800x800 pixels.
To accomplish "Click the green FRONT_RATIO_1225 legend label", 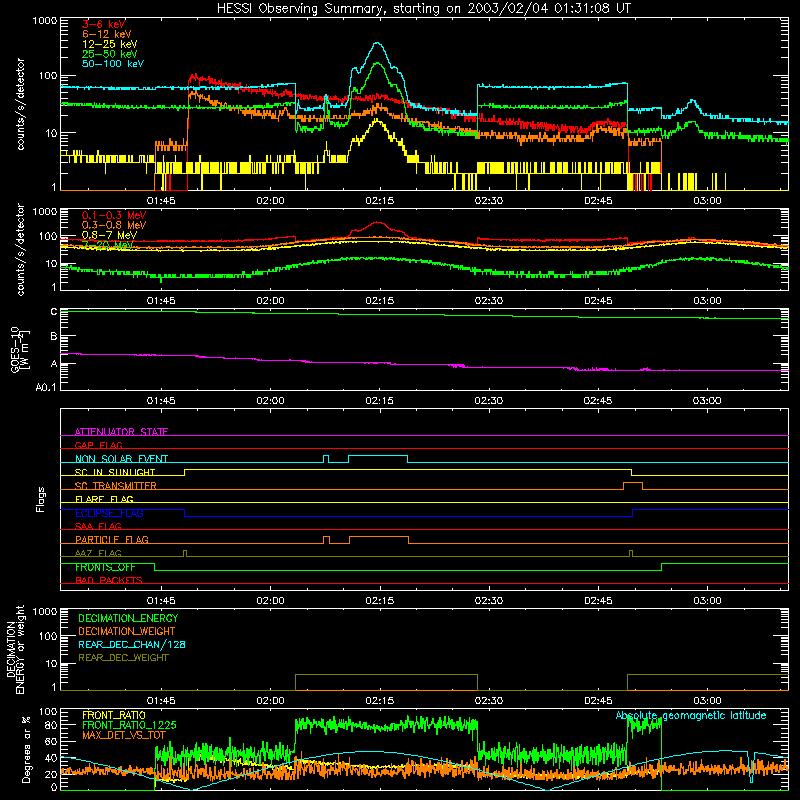I will click(129, 725).
